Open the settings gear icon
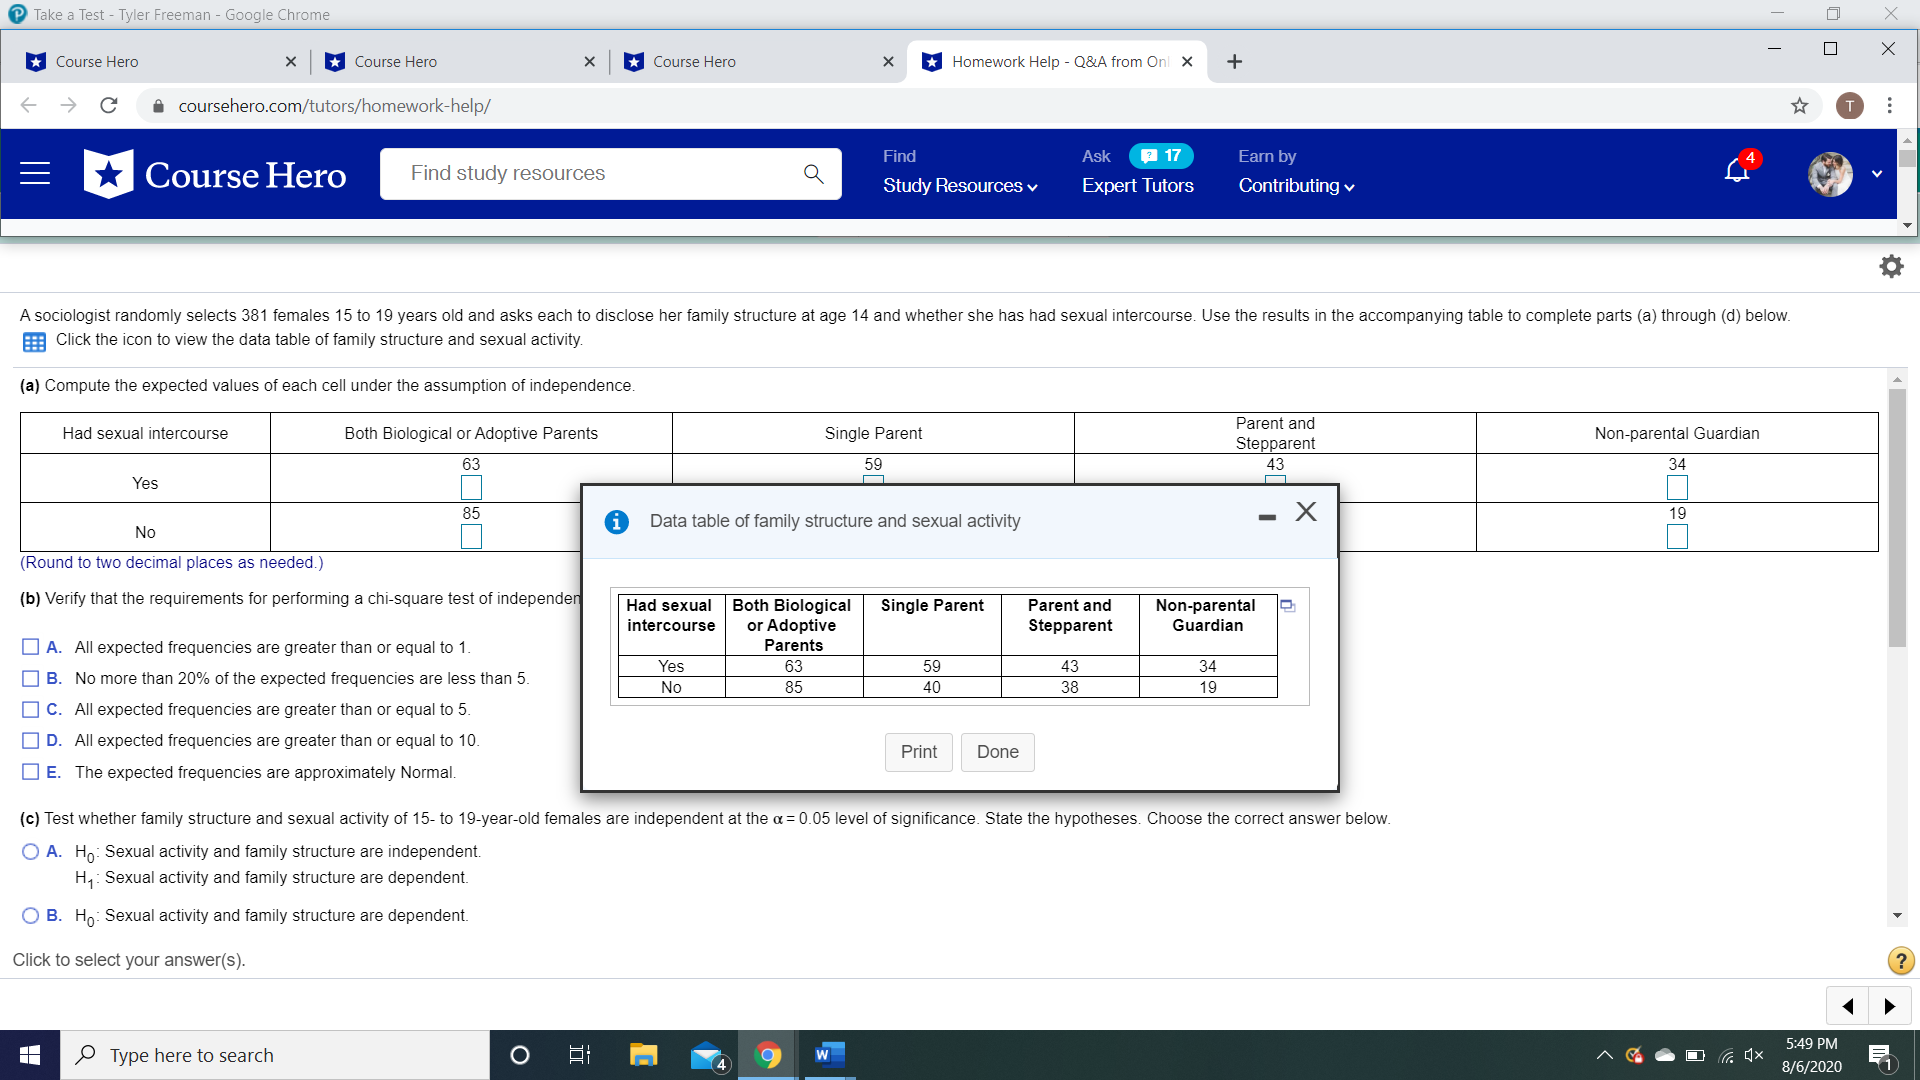The height and width of the screenshot is (1080, 1920). [1891, 266]
